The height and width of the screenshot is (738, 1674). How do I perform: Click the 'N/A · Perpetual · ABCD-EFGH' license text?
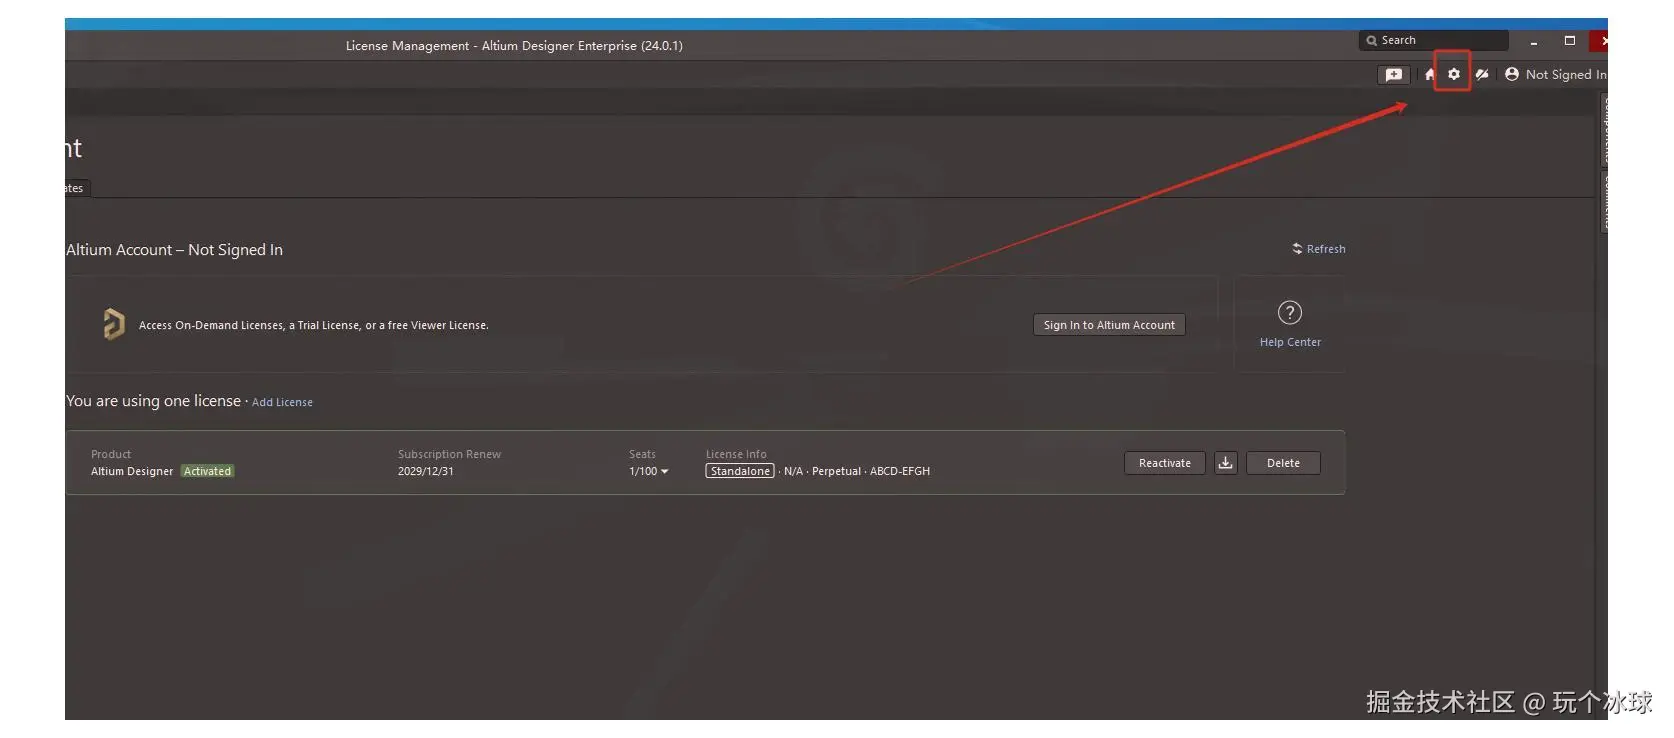click(857, 471)
